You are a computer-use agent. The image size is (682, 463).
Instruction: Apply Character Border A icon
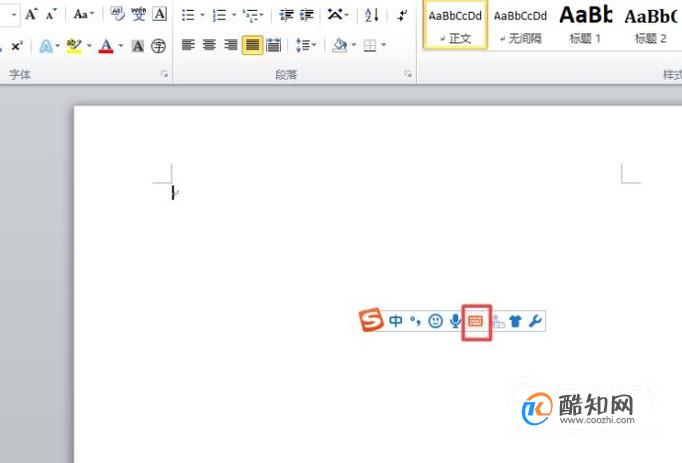(160, 14)
